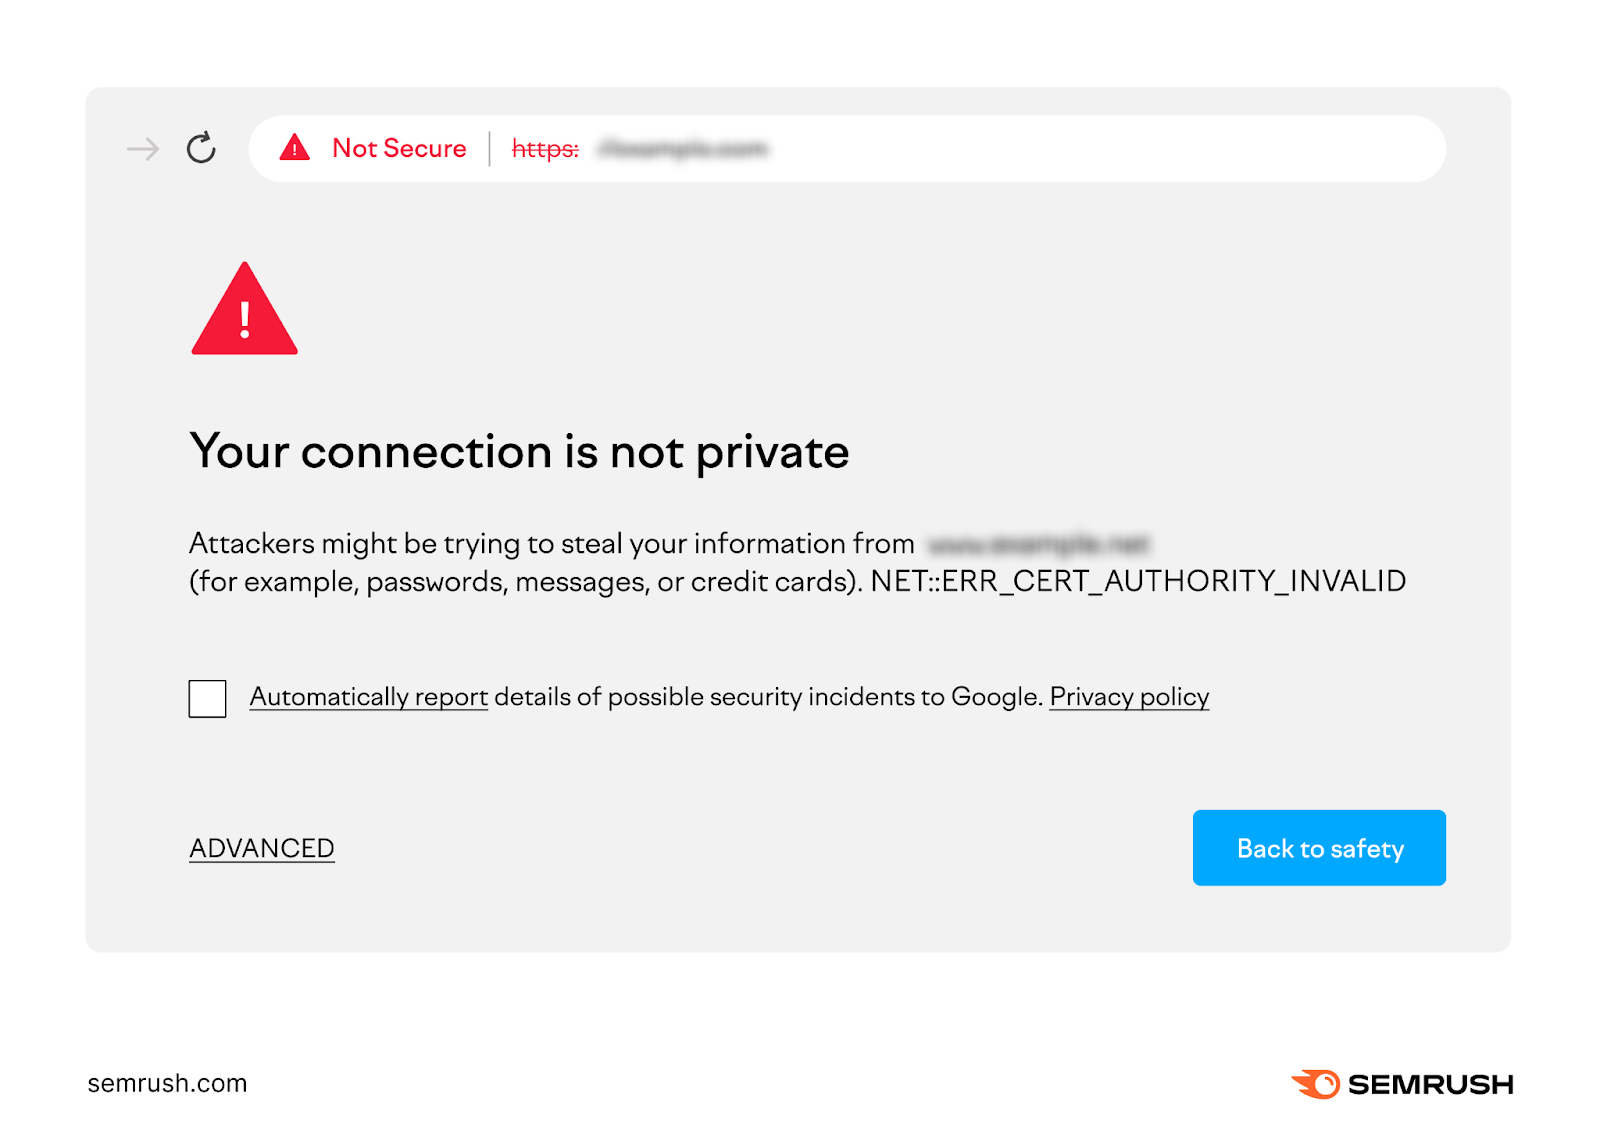This screenshot has width=1600, height=1127.
Task: Click the Semrush logo icon
Action: tap(1317, 1083)
